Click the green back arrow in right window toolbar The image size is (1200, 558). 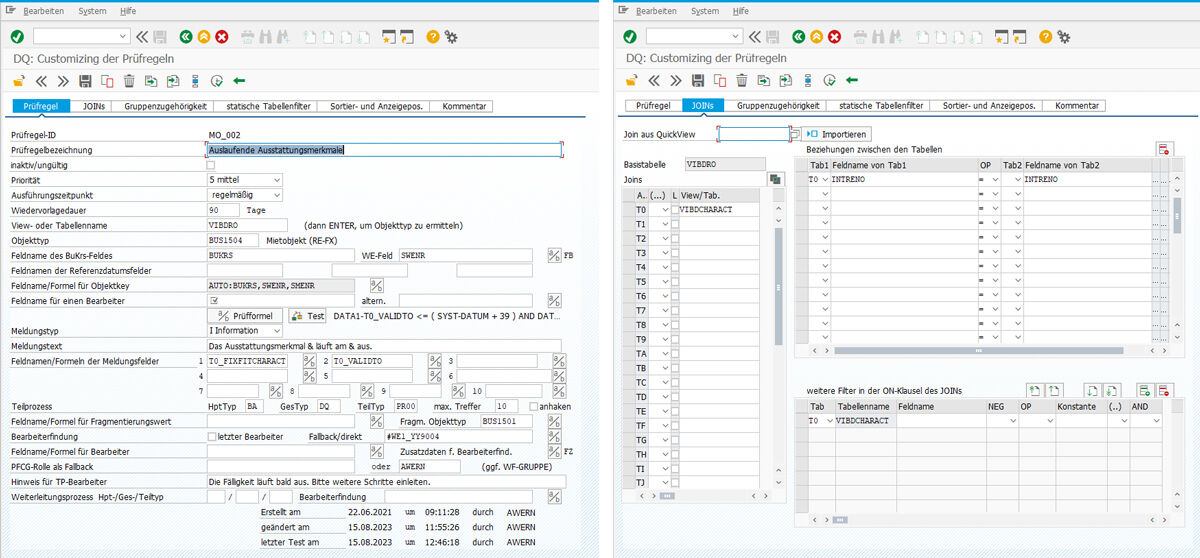[x=852, y=81]
